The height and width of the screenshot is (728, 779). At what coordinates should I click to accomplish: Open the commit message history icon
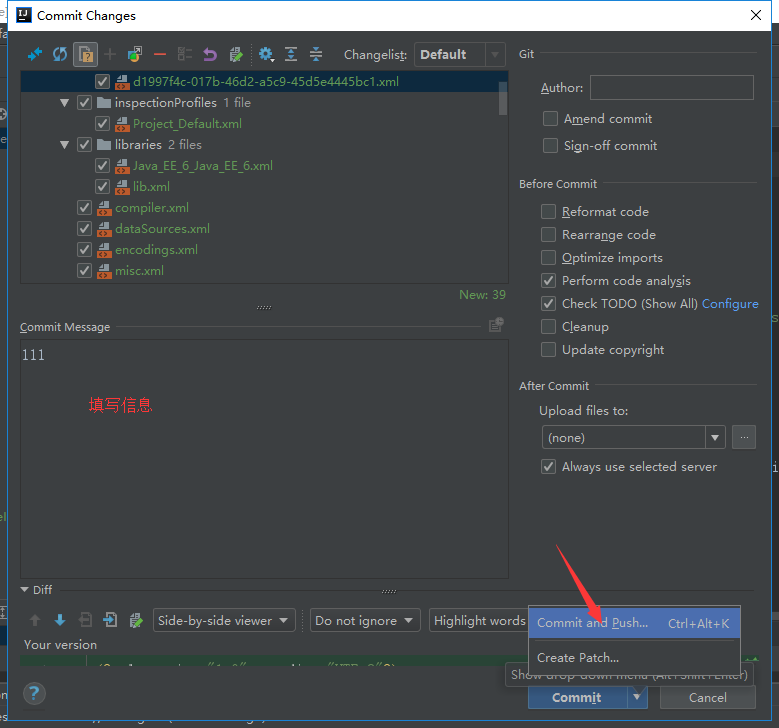pyautogui.click(x=496, y=325)
